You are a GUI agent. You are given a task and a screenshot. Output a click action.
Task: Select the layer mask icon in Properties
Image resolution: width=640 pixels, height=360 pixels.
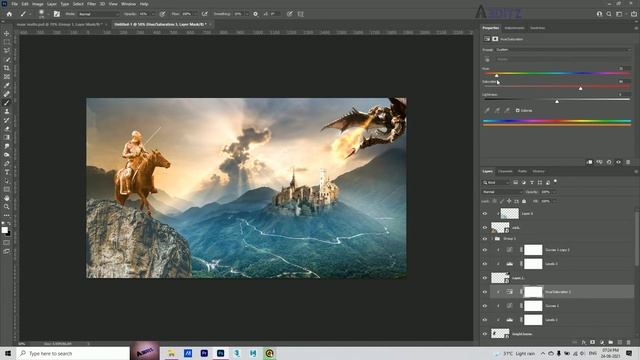click(x=495, y=39)
